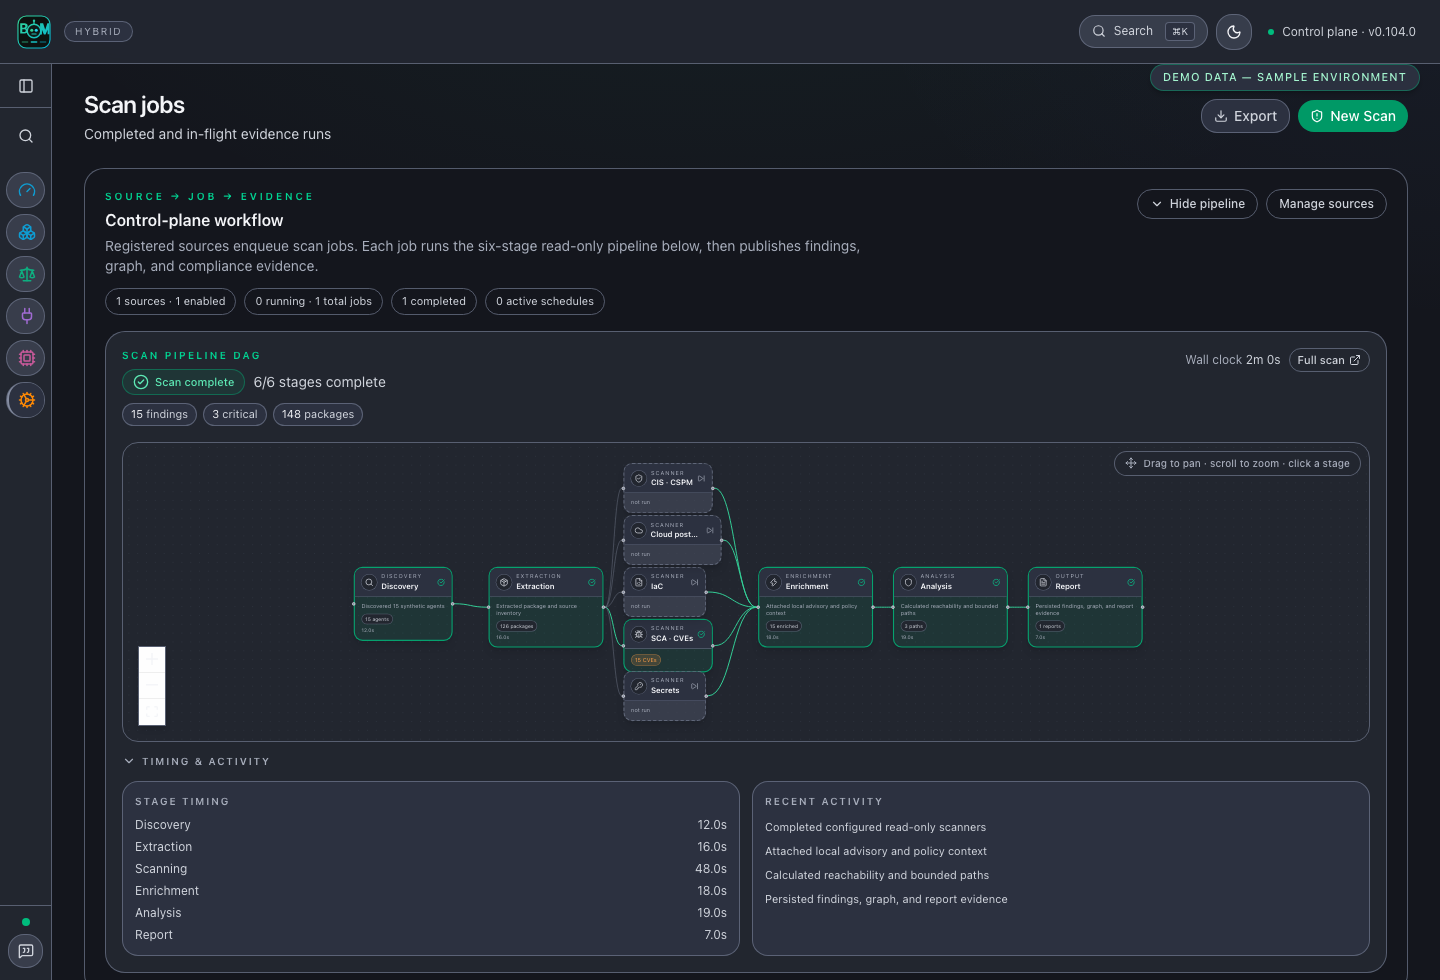Screen dimensions: 1440x980
Task: Open the Full scan external link
Action: pos(1329,360)
